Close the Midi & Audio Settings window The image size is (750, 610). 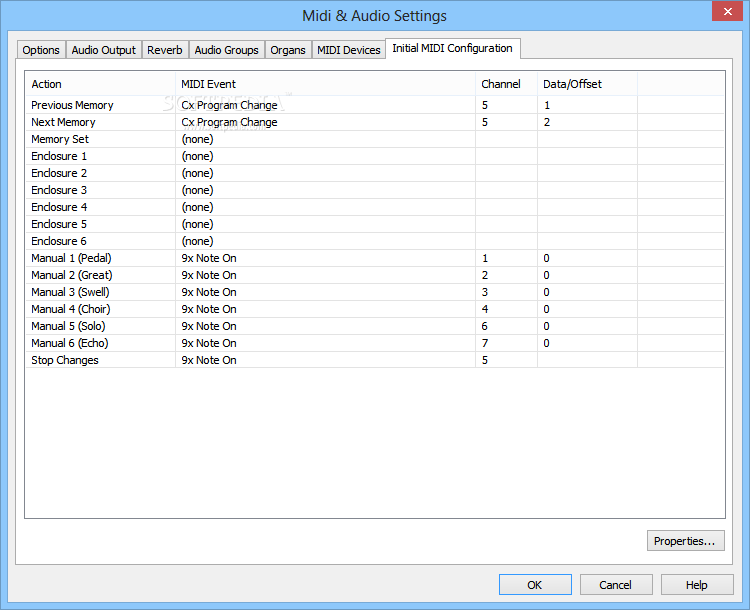[x=728, y=11]
